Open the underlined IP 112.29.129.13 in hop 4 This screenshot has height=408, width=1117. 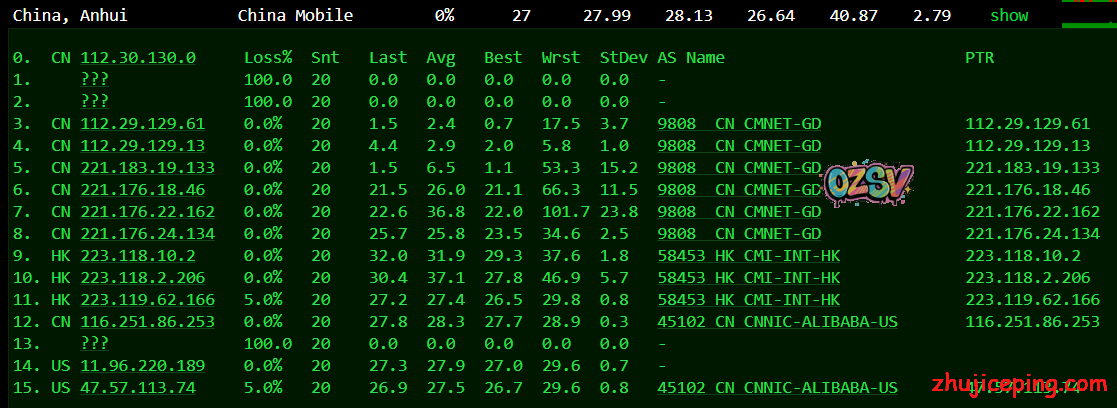click(142, 146)
